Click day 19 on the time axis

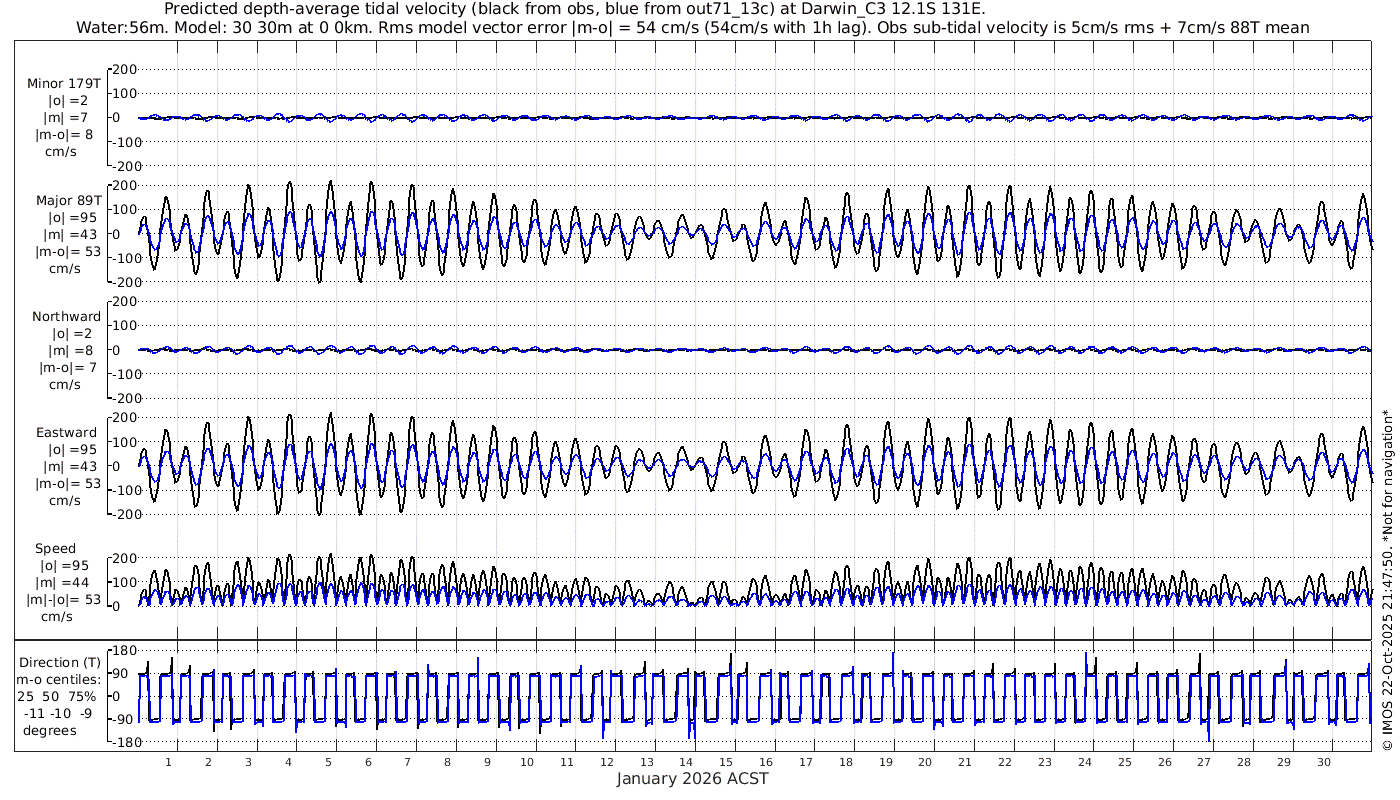click(x=886, y=762)
